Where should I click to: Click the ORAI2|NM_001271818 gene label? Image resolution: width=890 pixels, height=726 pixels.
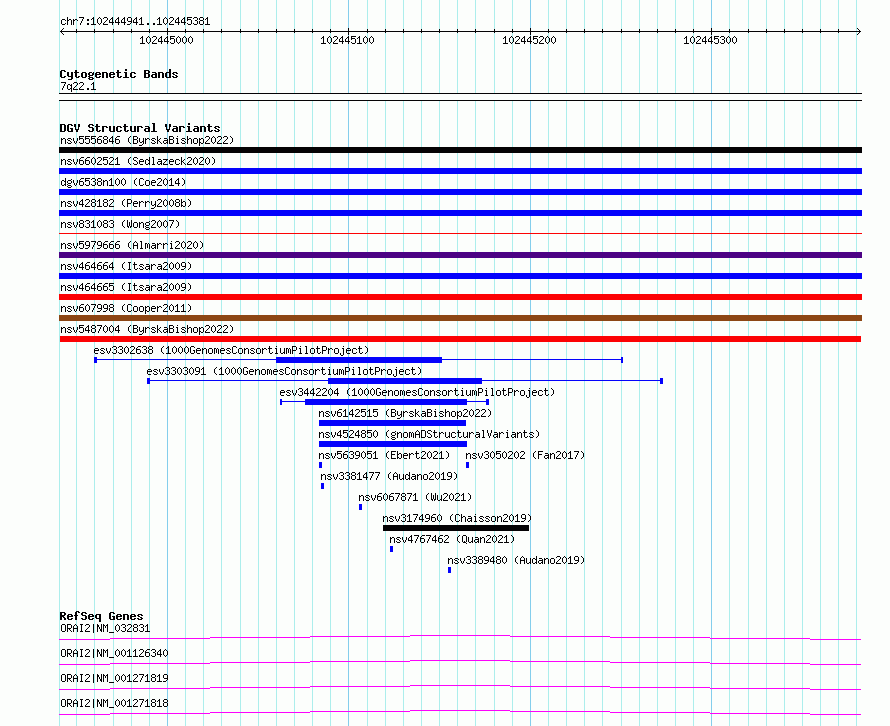(114, 703)
